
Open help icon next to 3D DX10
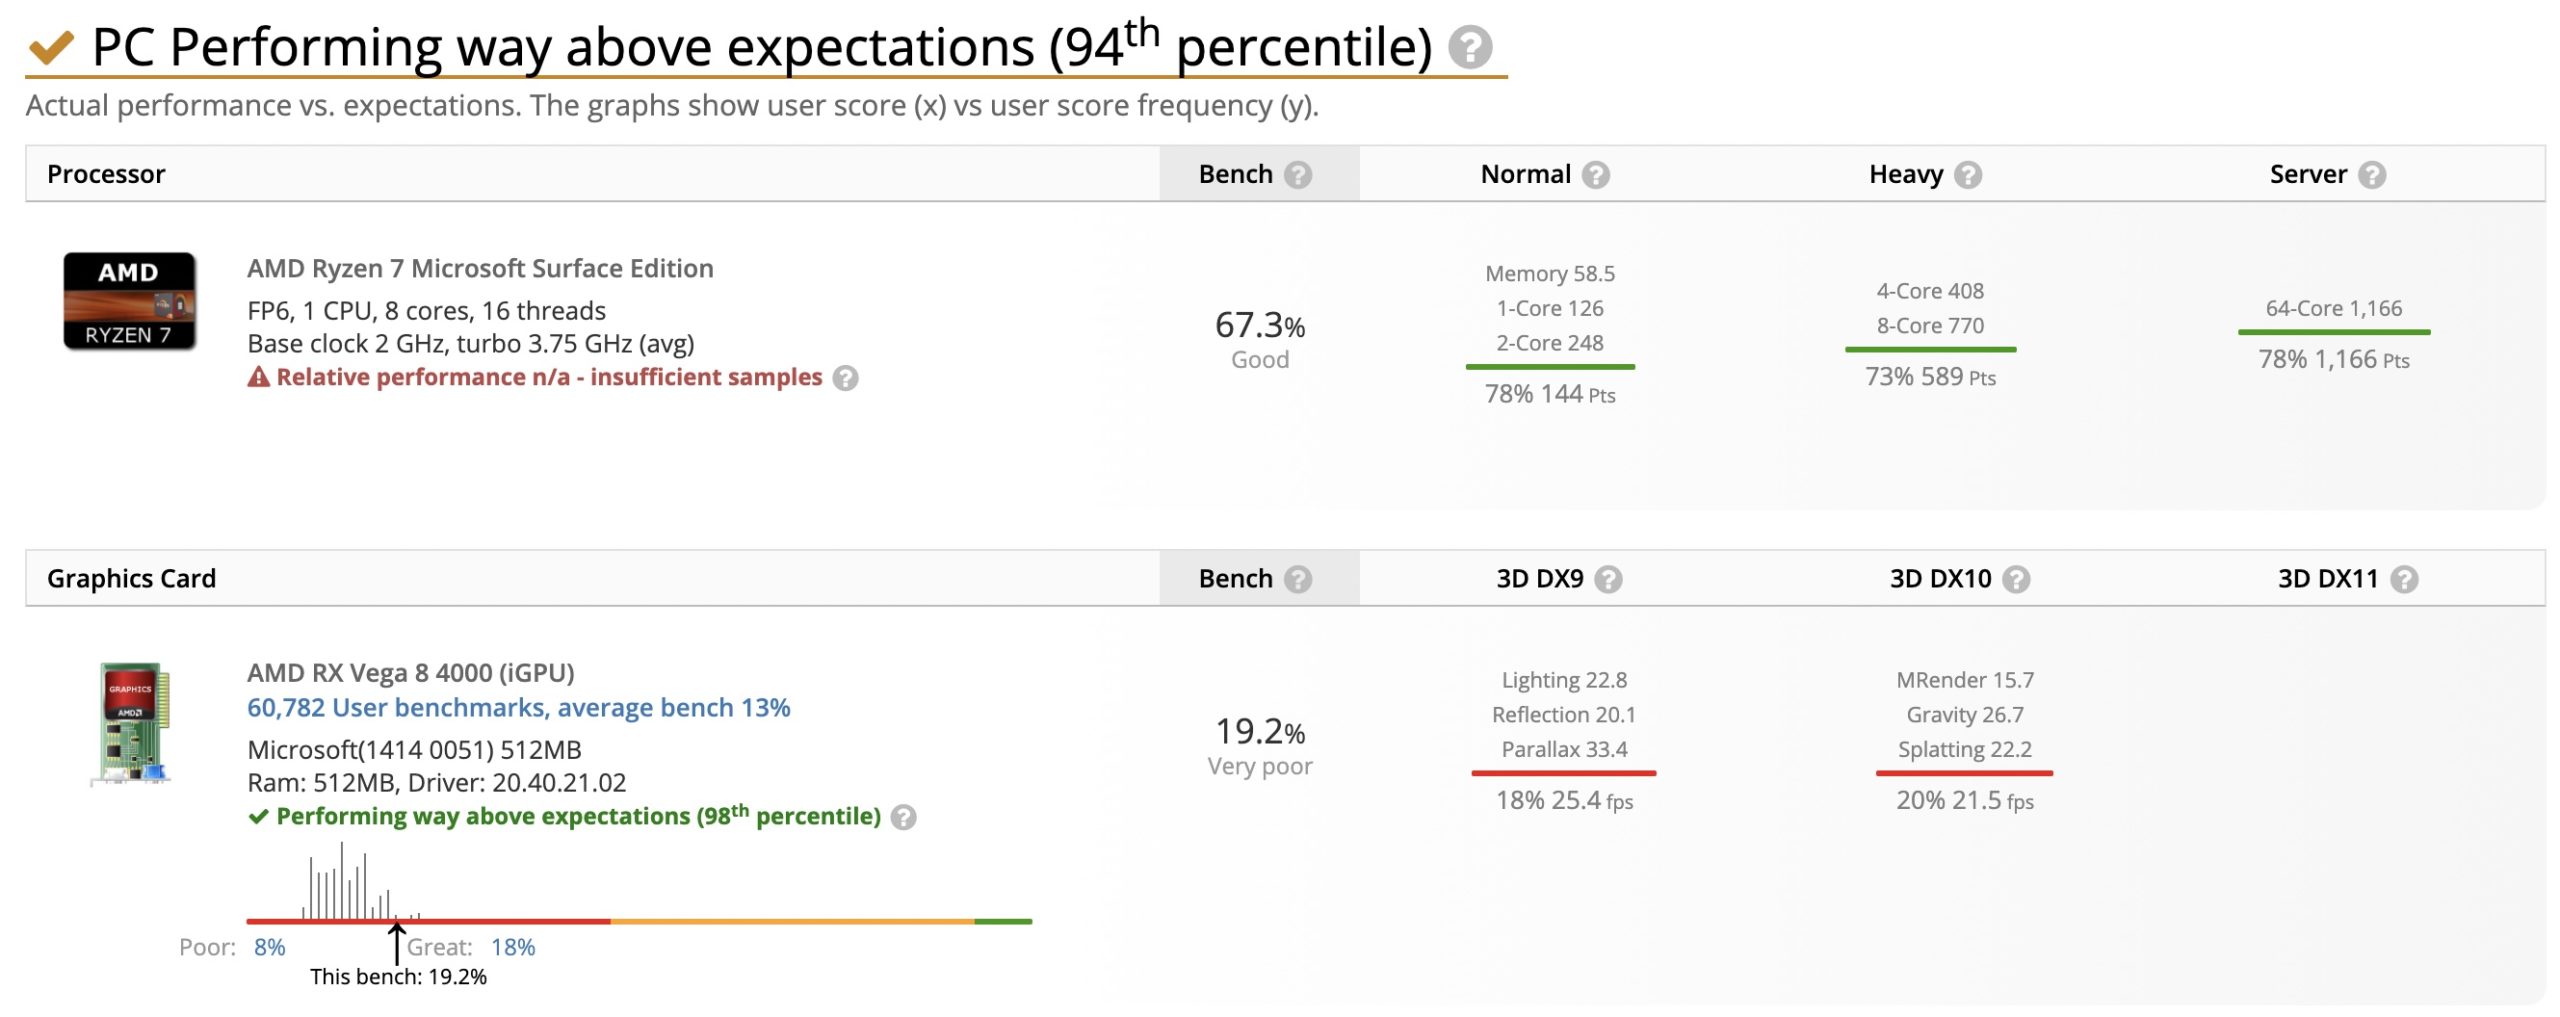click(2017, 579)
